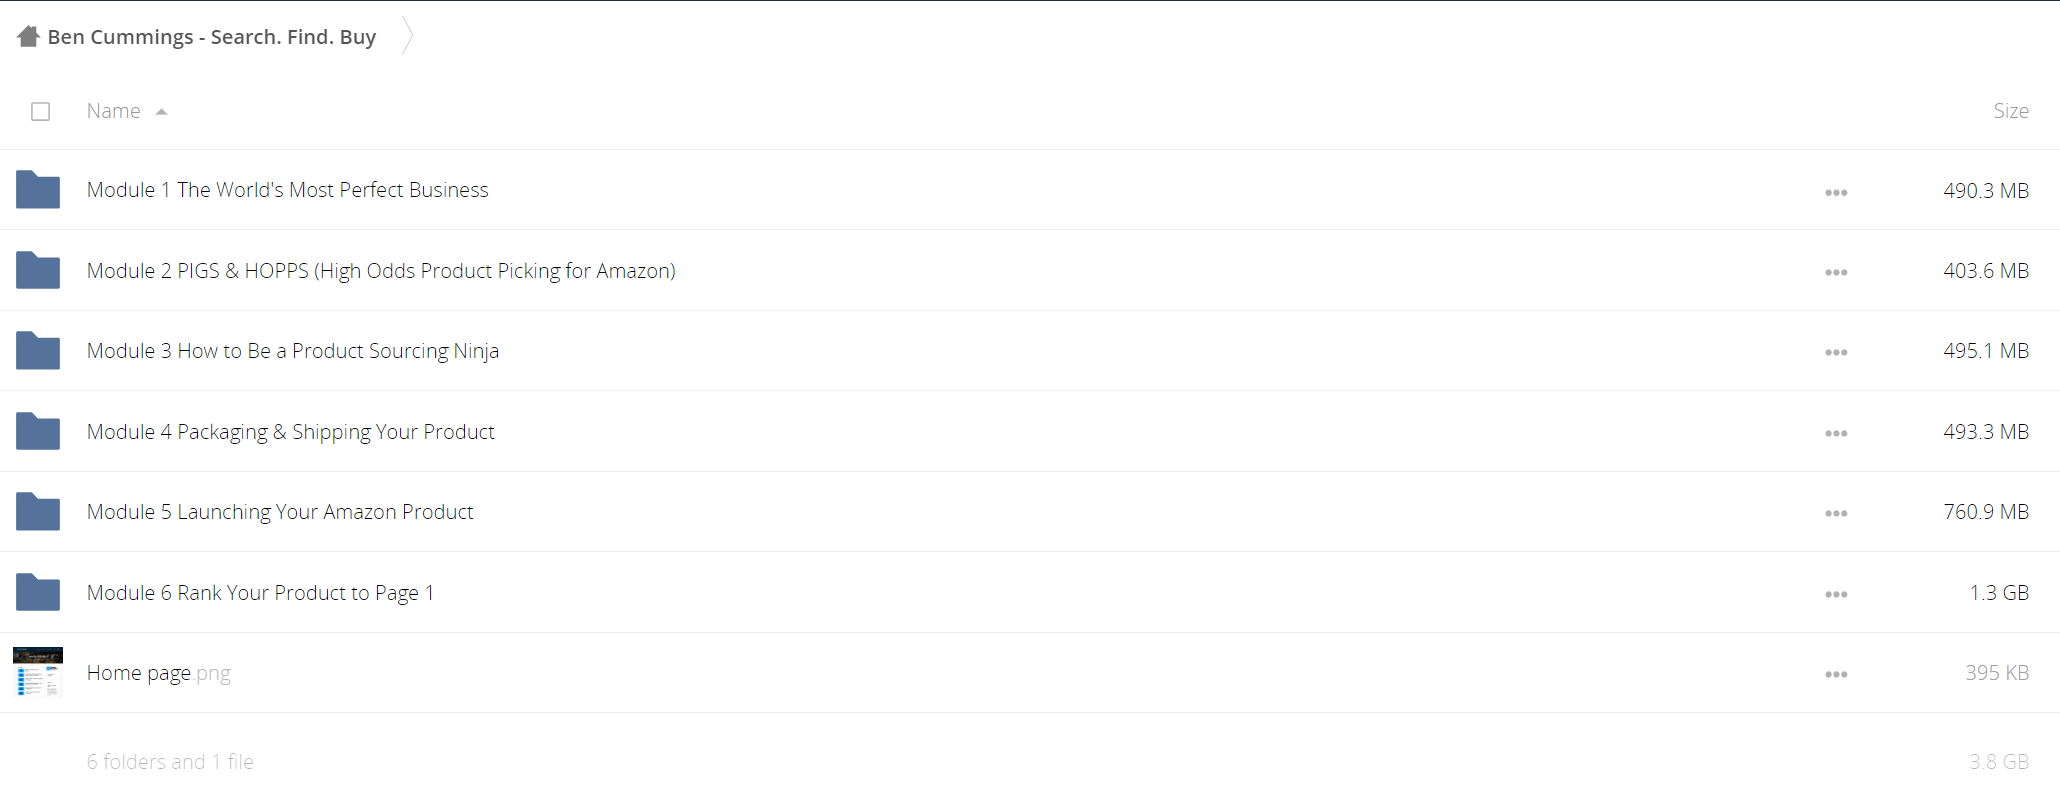Open Module 1 folder icon
The height and width of the screenshot is (809, 2060).
38,189
